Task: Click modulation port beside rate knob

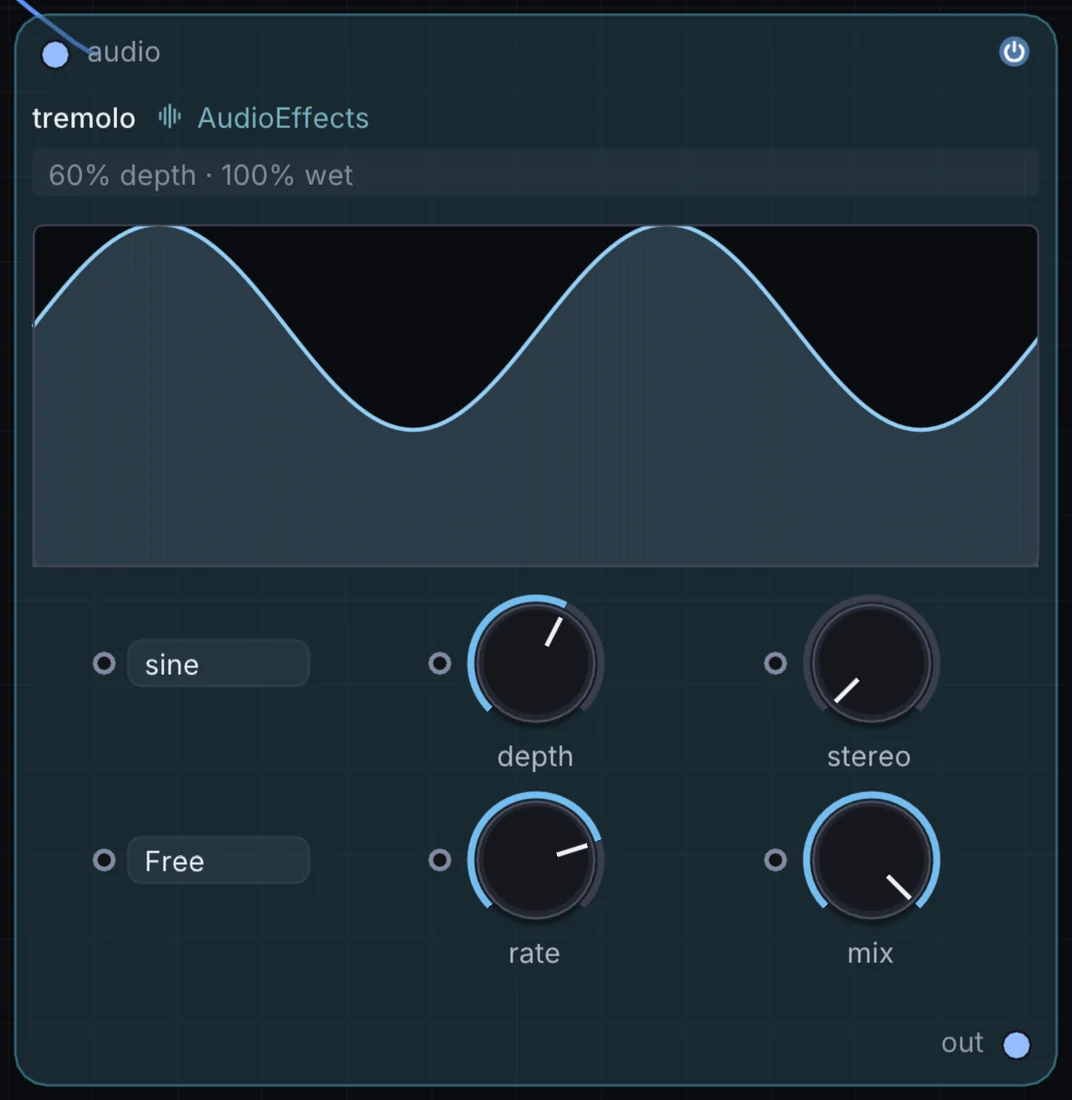Action: click(x=440, y=859)
